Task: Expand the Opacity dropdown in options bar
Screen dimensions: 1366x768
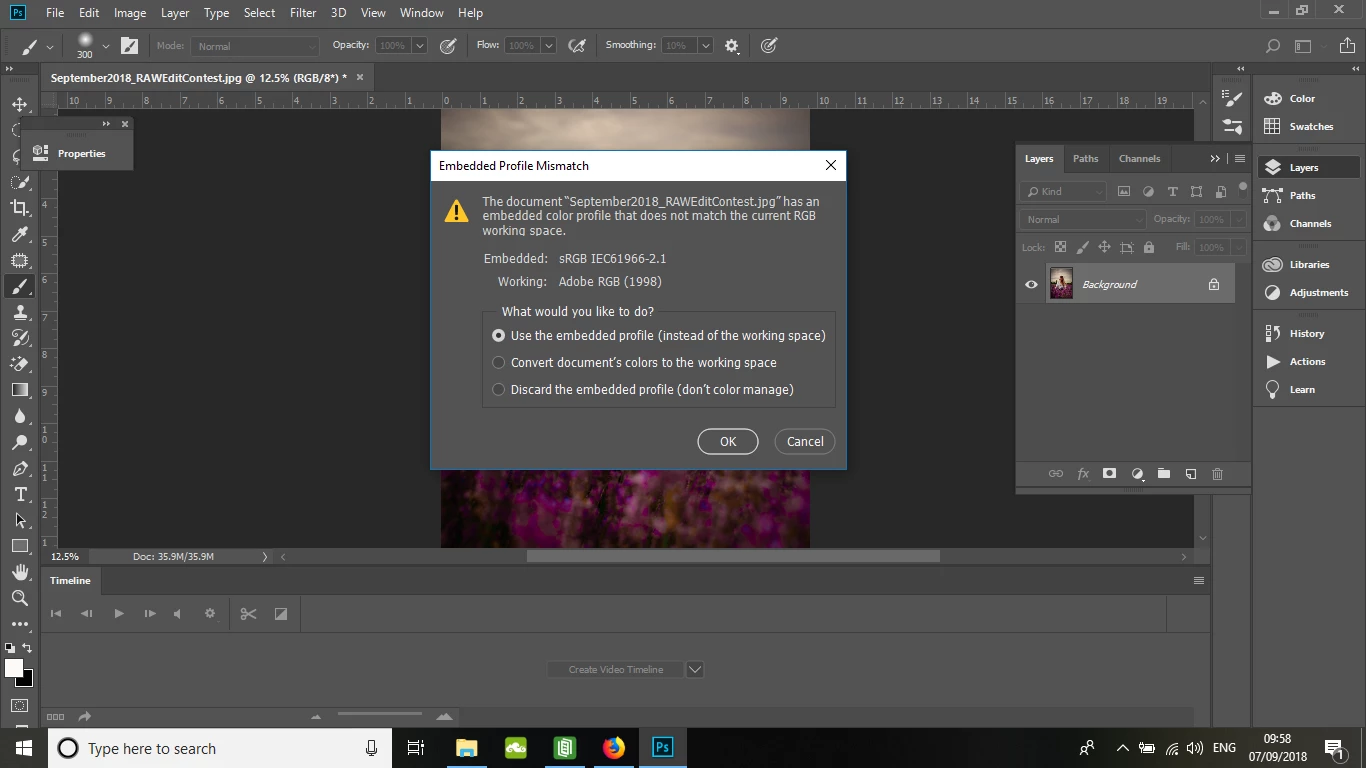Action: [419, 46]
